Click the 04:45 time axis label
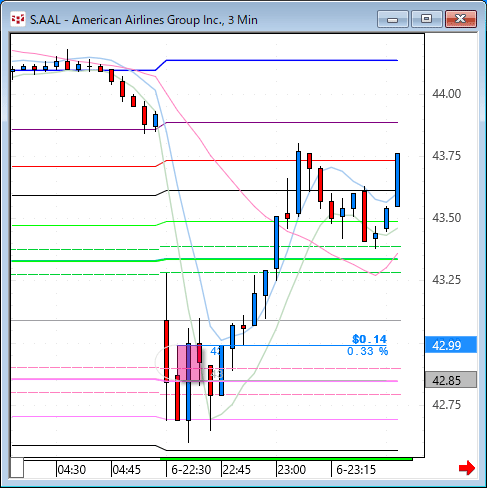487x488 pixels. click(127, 470)
